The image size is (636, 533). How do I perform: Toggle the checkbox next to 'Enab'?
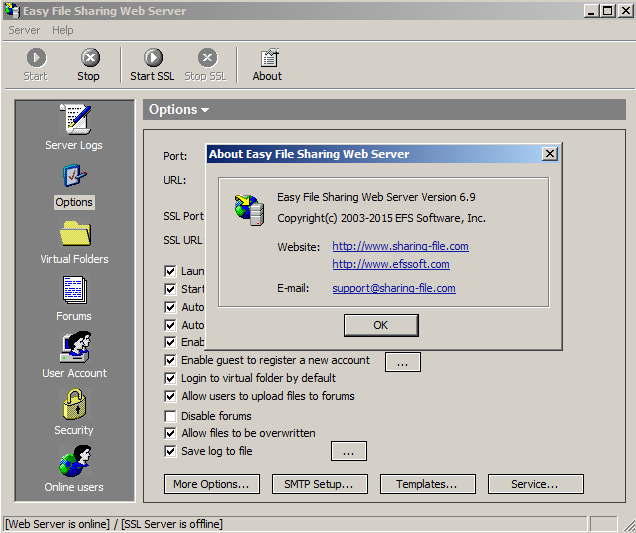(x=170, y=342)
